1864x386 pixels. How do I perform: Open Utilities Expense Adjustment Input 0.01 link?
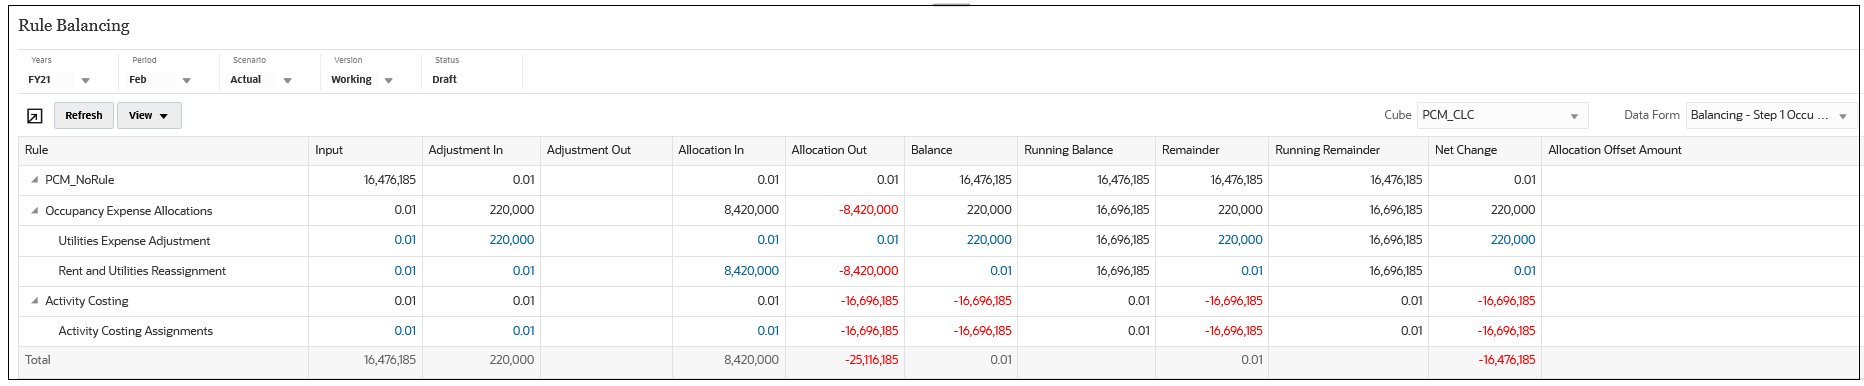pyautogui.click(x=405, y=240)
